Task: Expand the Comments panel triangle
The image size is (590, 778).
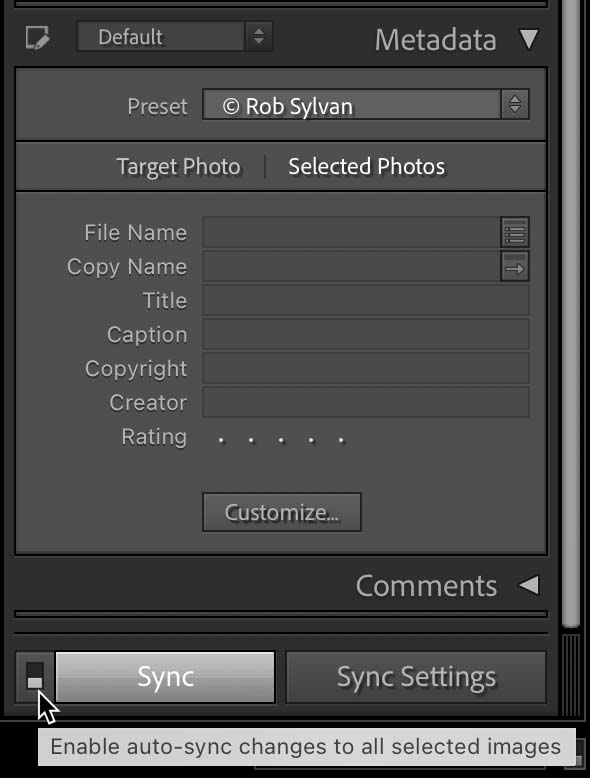Action: (x=529, y=585)
